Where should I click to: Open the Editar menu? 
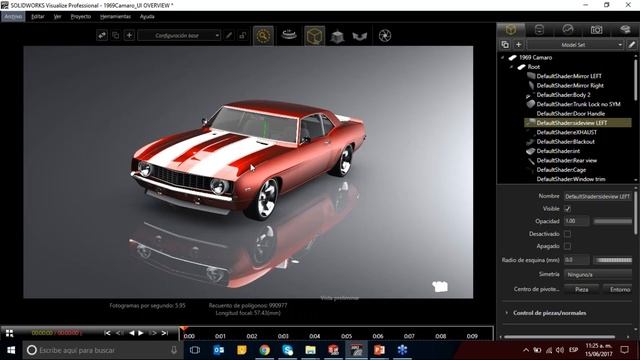pos(38,16)
